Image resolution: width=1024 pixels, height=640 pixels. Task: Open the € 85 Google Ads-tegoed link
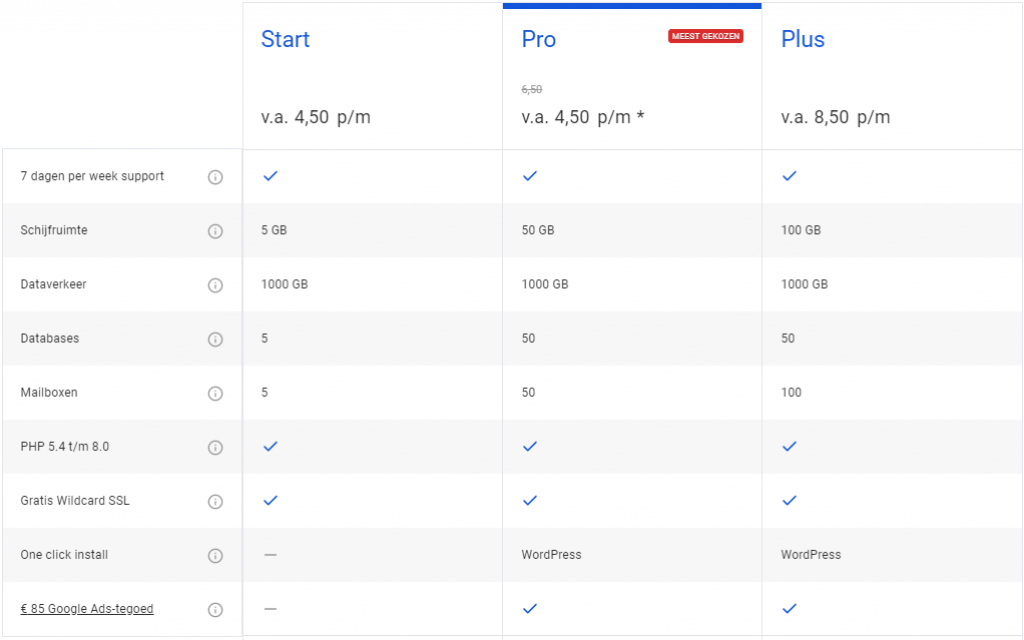pyautogui.click(x=87, y=609)
